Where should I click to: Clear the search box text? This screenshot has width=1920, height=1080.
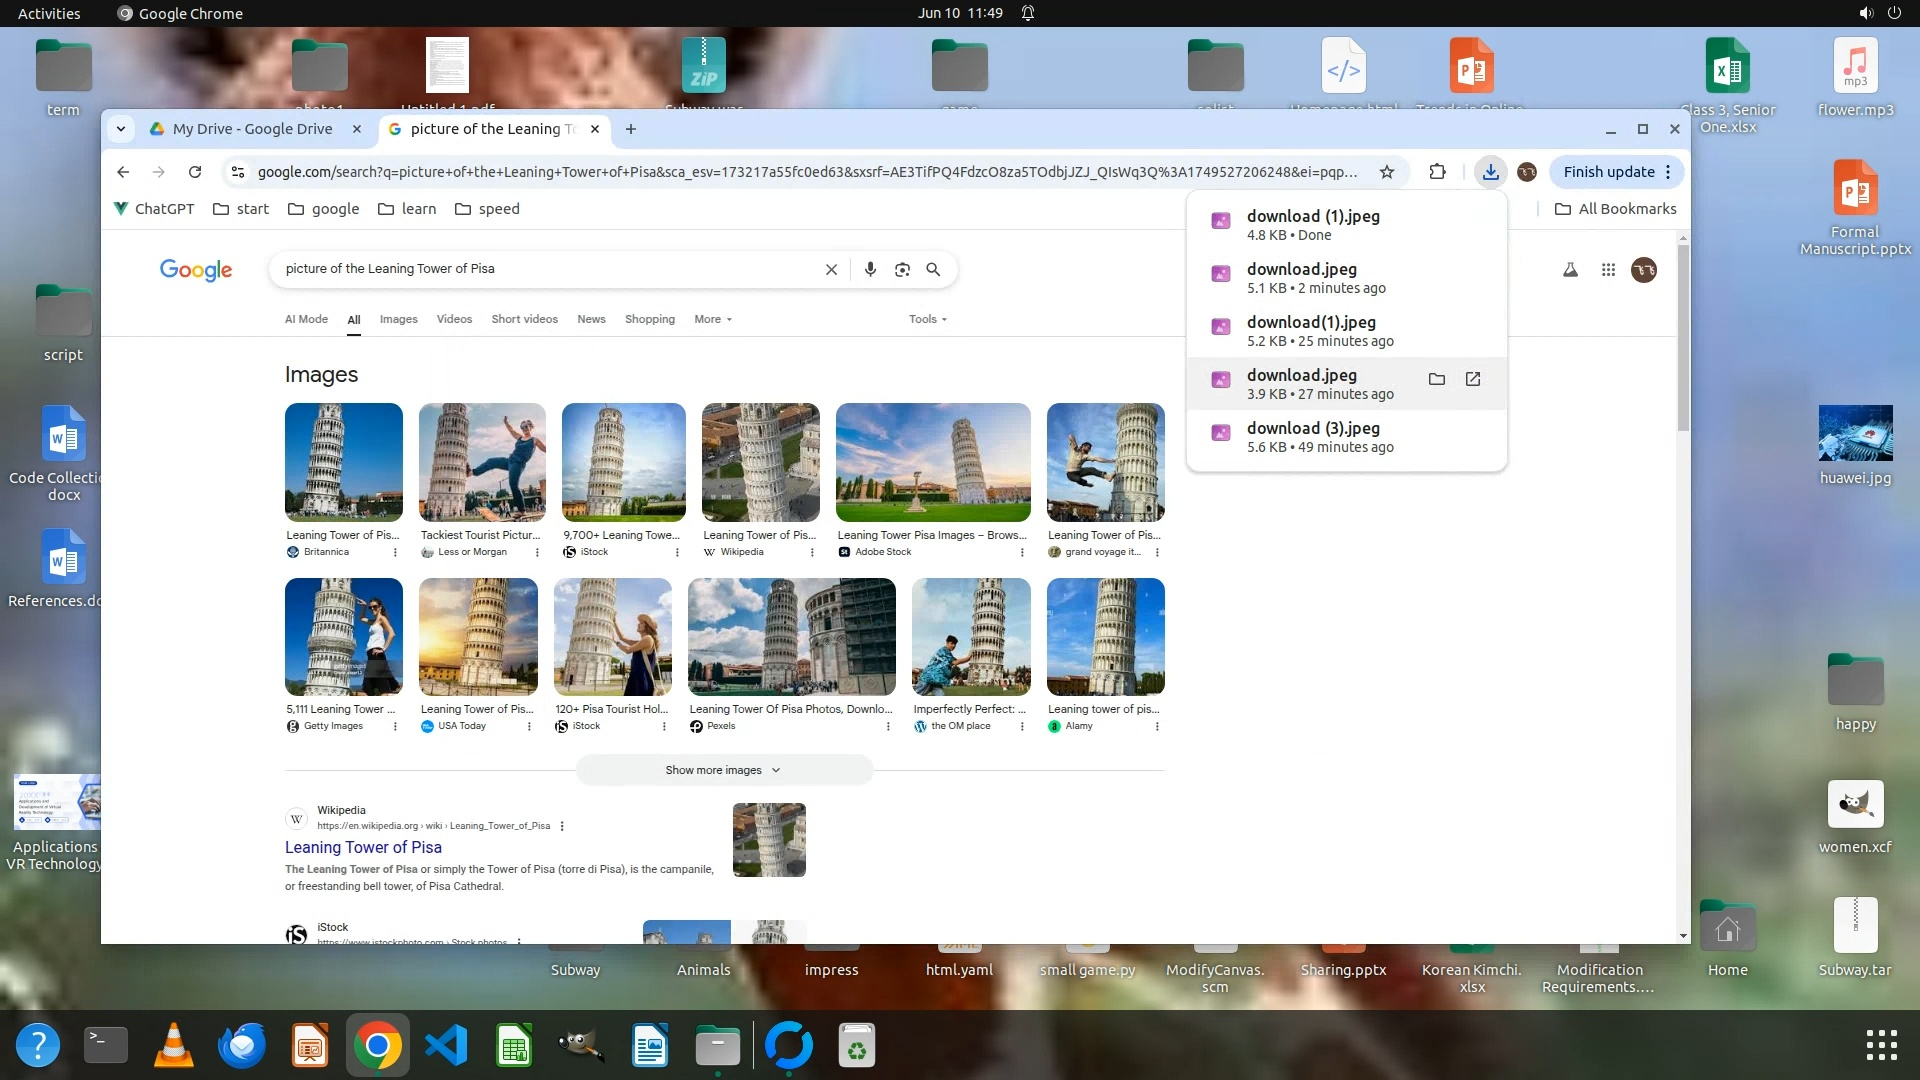pyautogui.click(x=831, y=269)
